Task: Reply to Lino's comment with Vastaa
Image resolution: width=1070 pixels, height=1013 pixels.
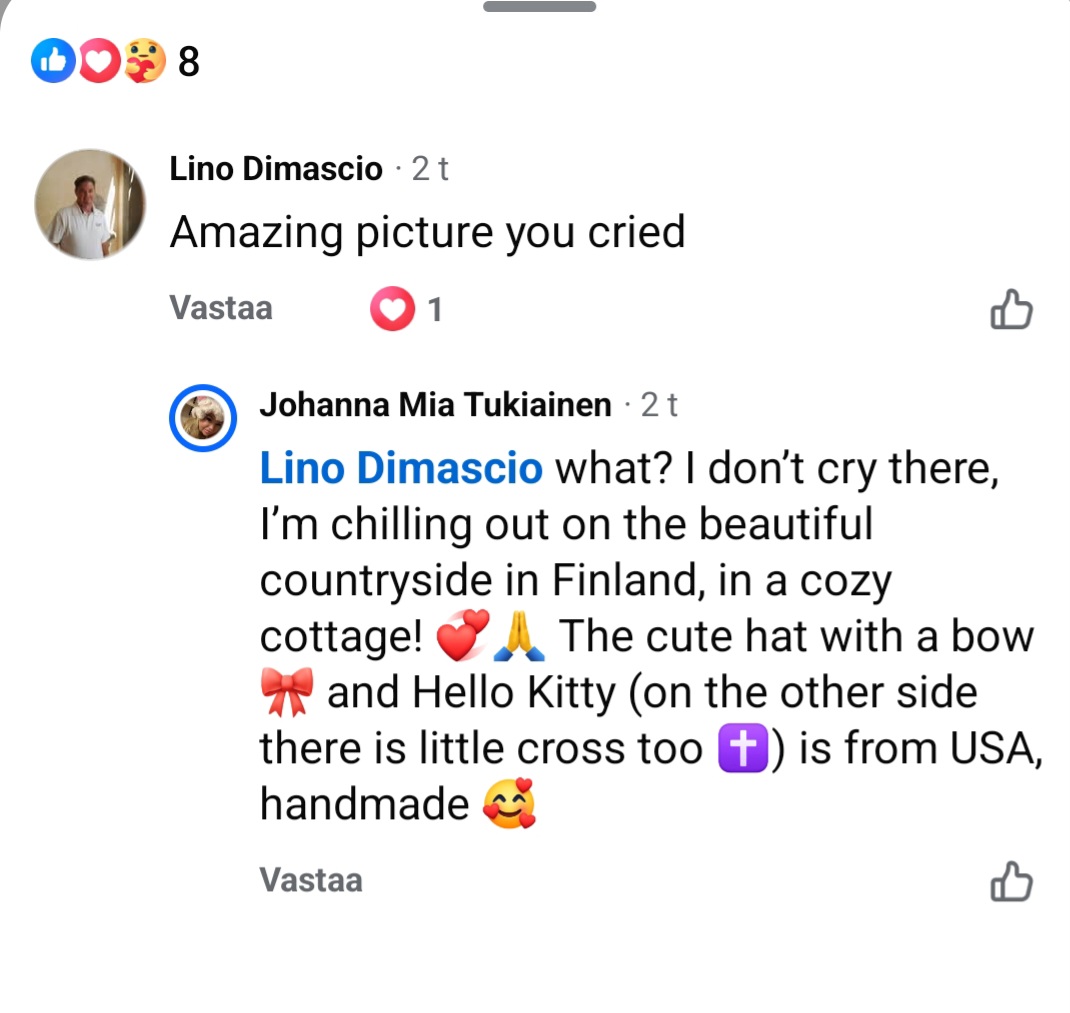Action: point(221,307)
